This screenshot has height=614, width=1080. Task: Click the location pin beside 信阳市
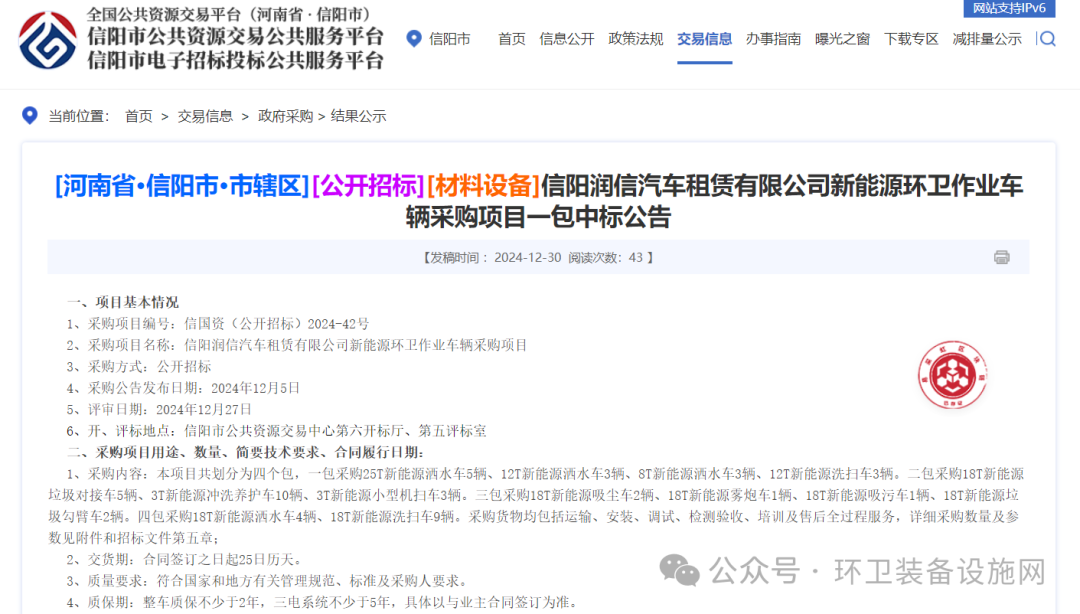click(414, 39)
